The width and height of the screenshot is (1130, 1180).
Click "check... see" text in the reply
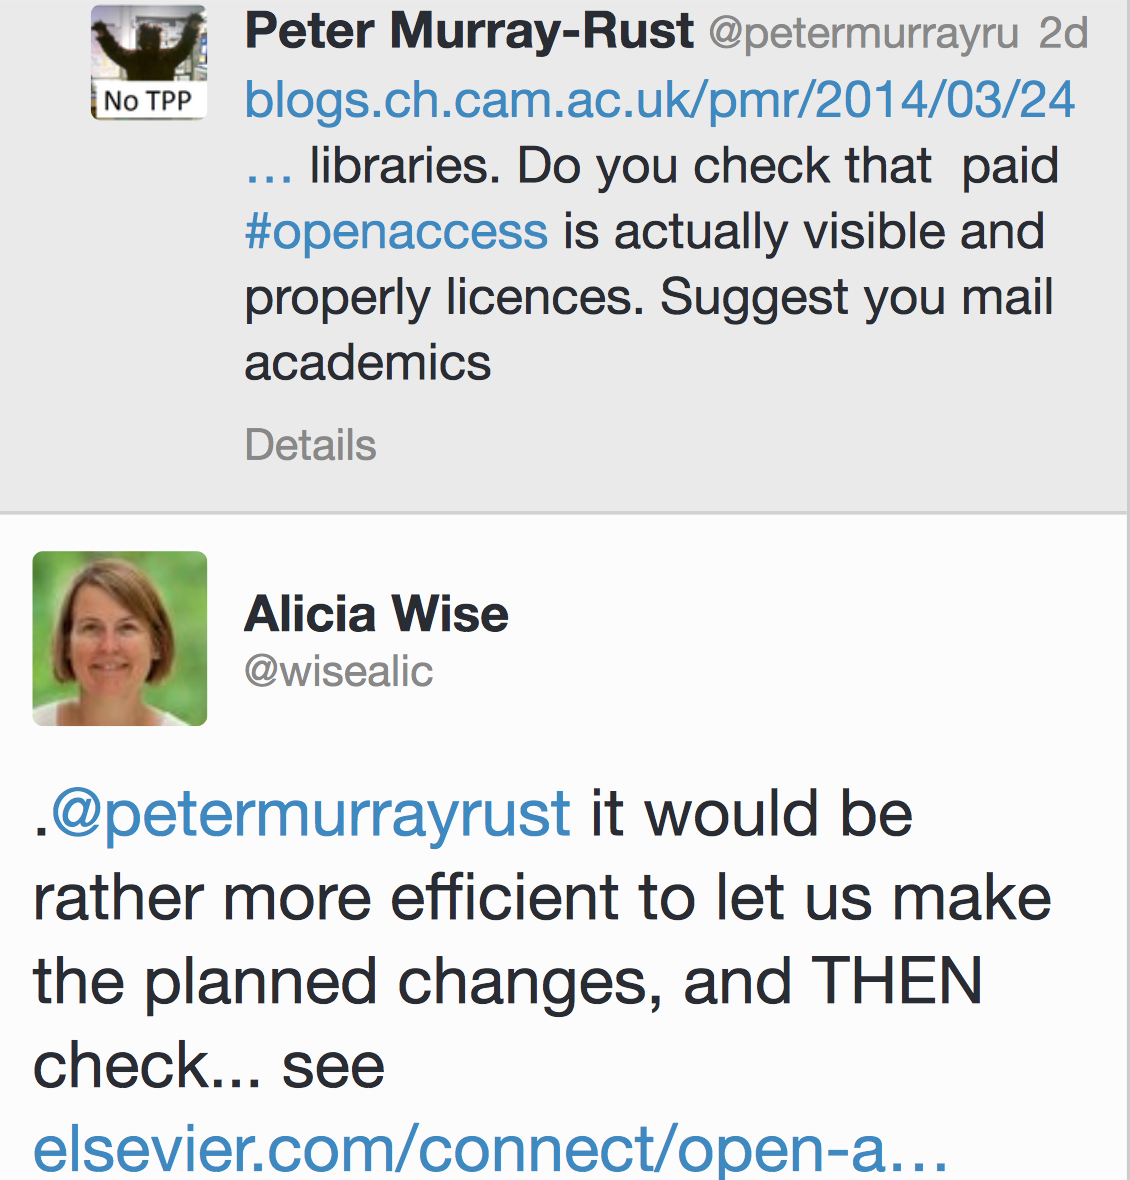click(208, 1065)
